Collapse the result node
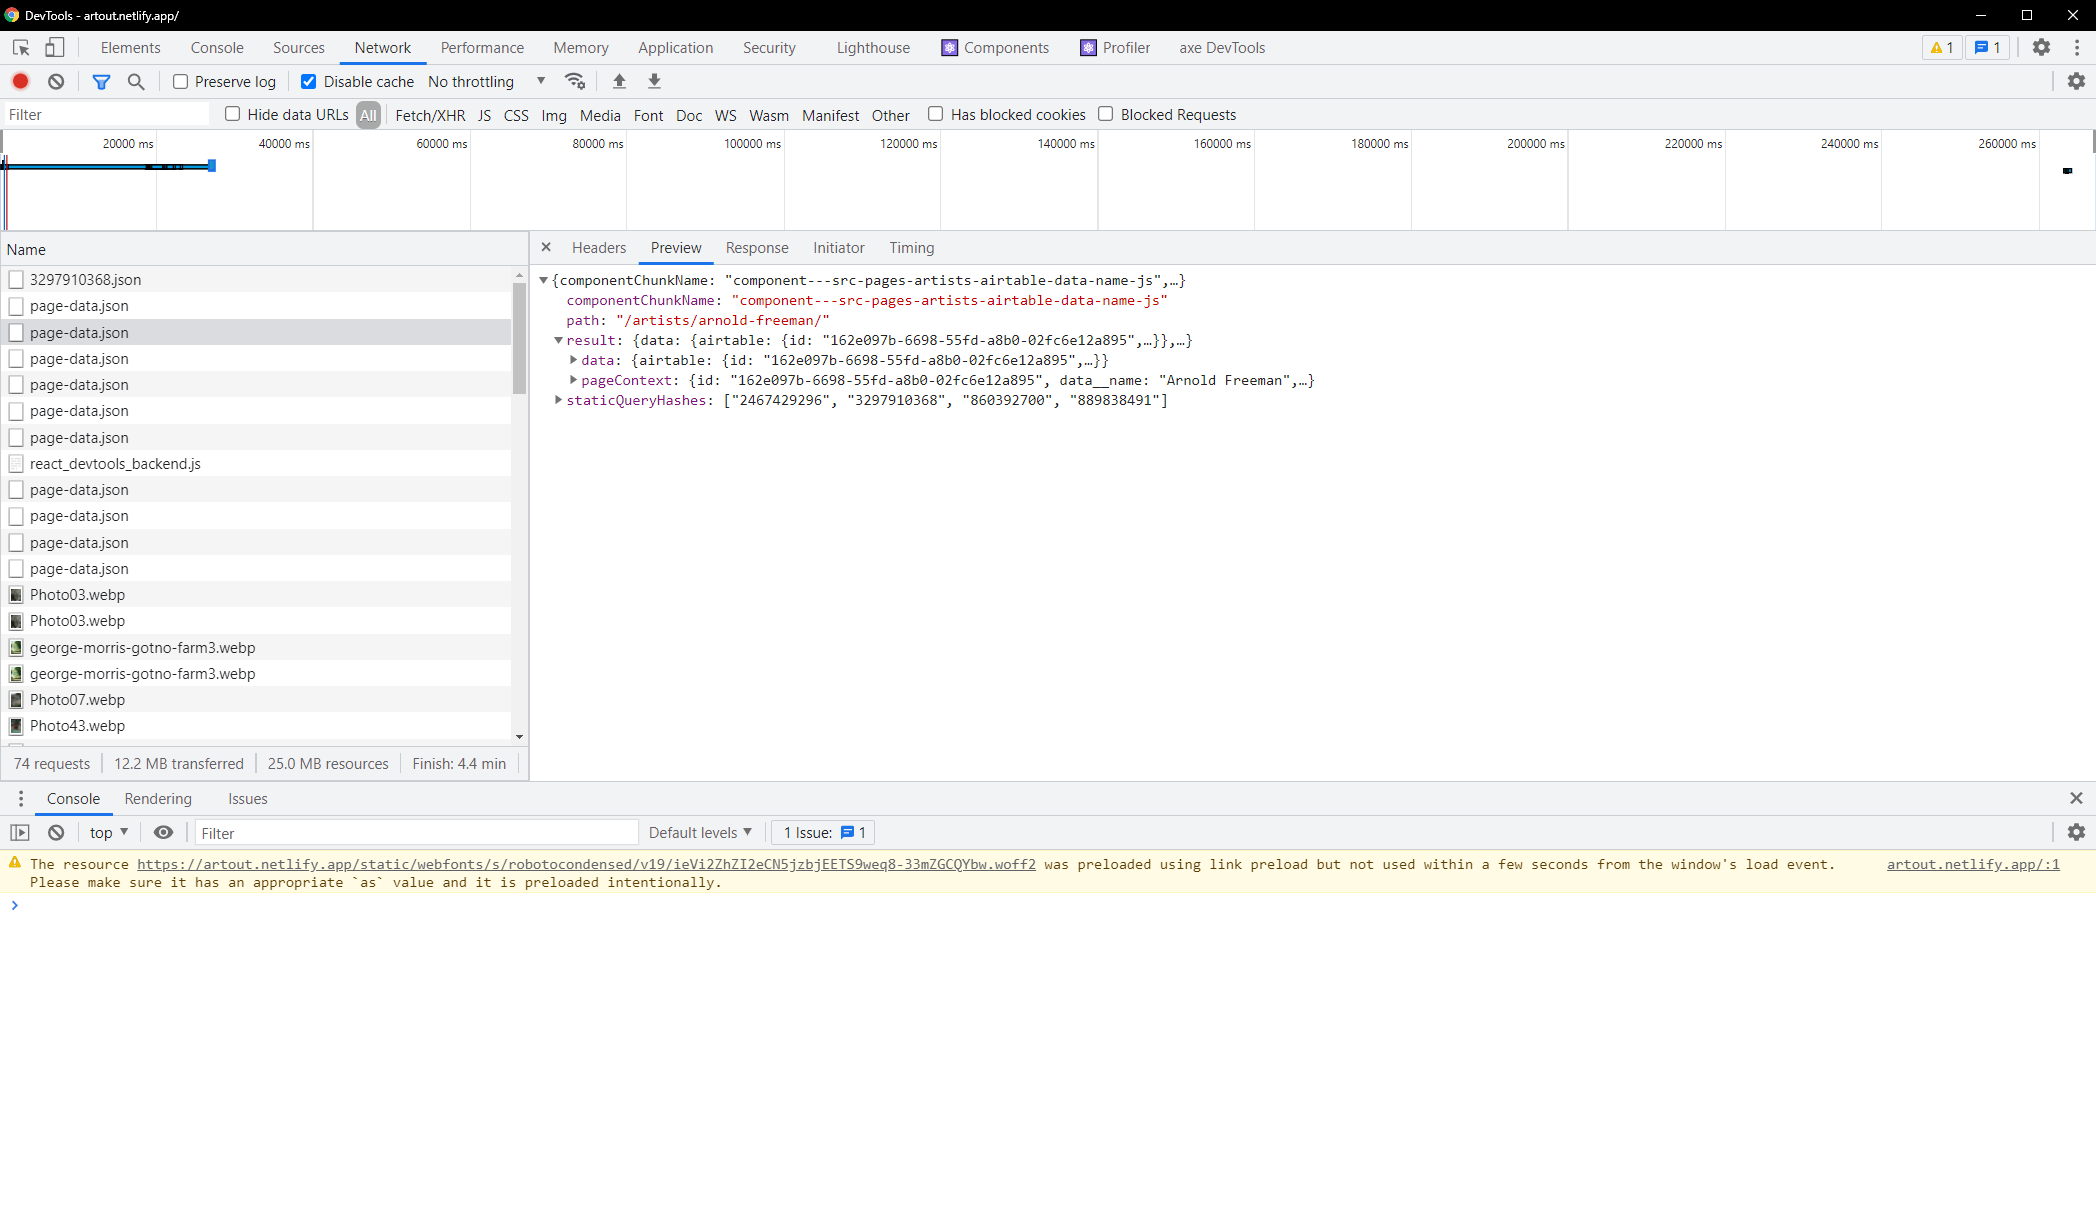2096x1212 pixels. coord(558,341)
